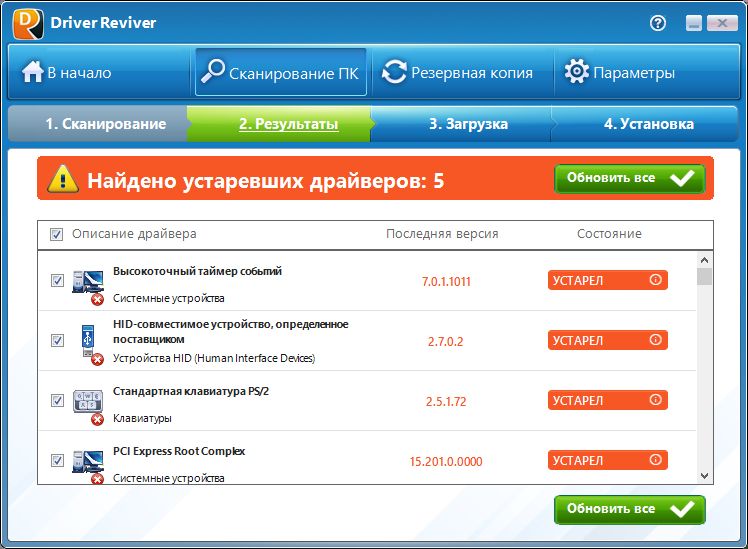The width and height of the screenshot is (748, 549).
Task: Click version 15.201.0.0000
Action: click(446, 462)
